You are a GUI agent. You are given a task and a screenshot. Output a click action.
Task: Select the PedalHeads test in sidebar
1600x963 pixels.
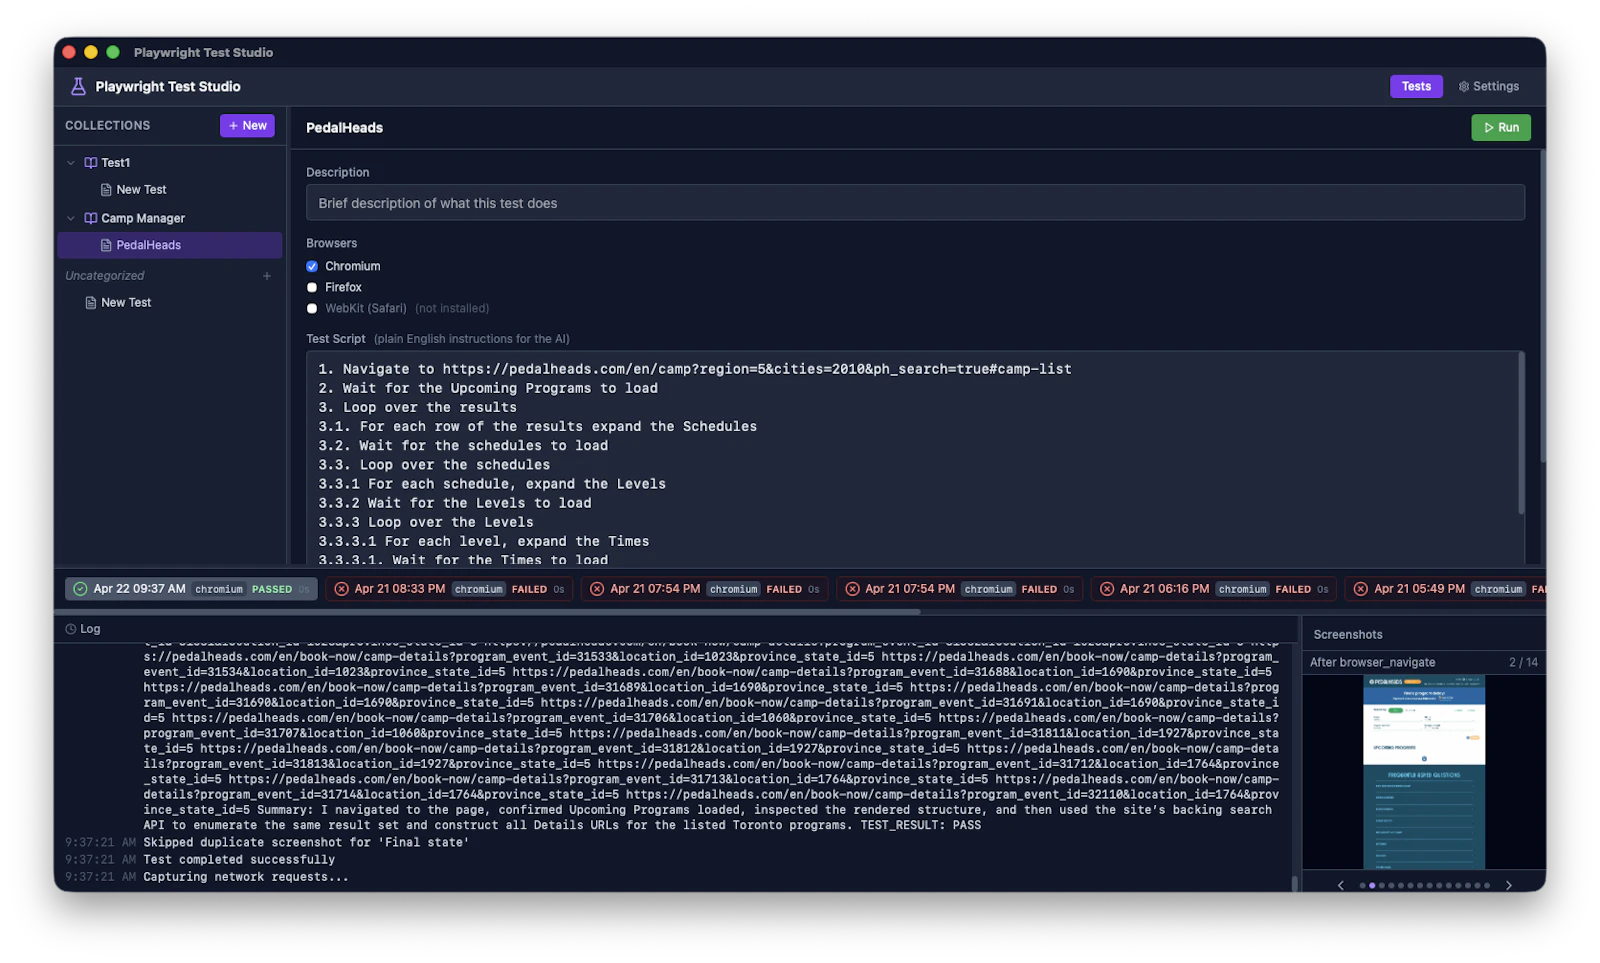coord(170,246)
